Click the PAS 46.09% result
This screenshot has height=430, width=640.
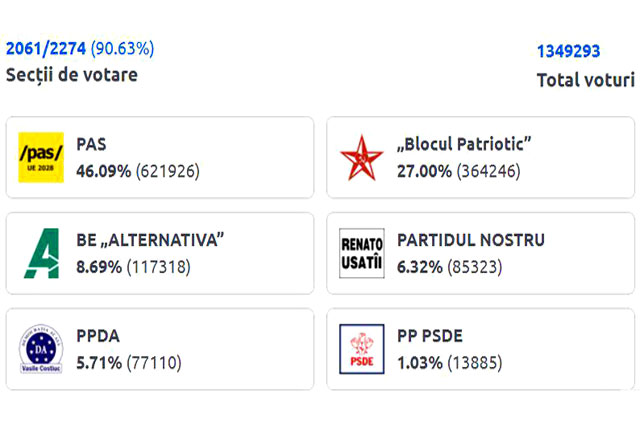102,171
